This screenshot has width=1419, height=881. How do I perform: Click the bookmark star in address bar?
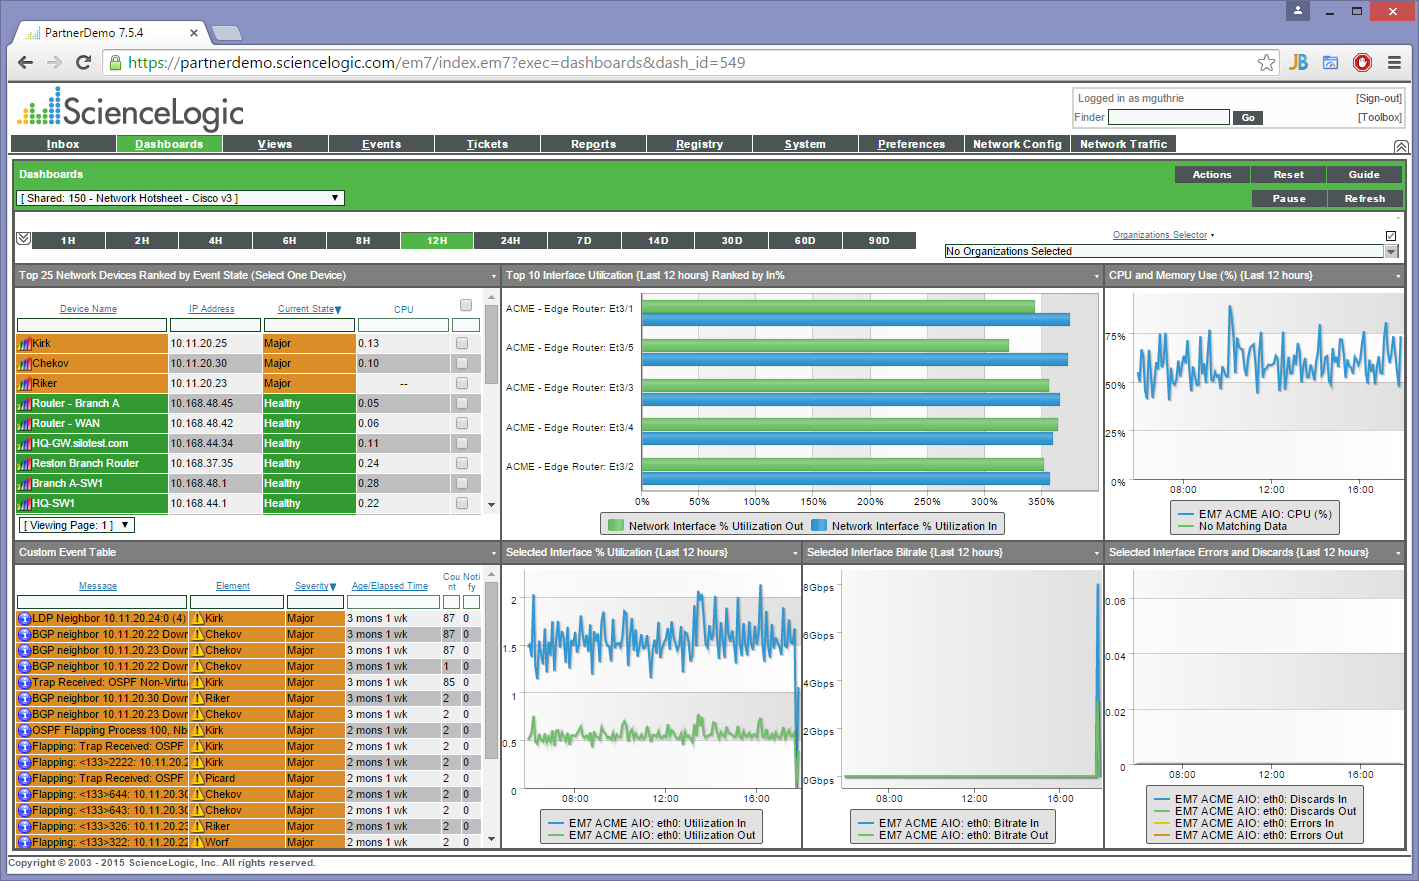(x=1266, y=63)
